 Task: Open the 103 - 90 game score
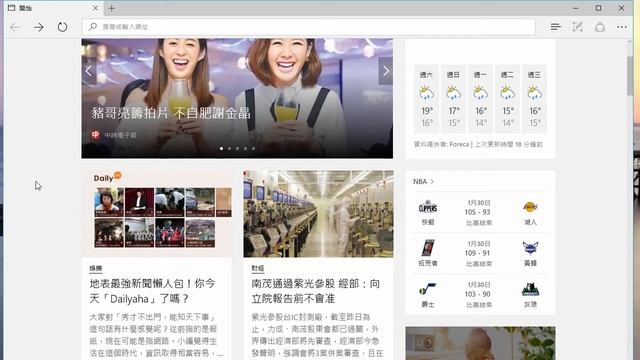pos(478,294)
